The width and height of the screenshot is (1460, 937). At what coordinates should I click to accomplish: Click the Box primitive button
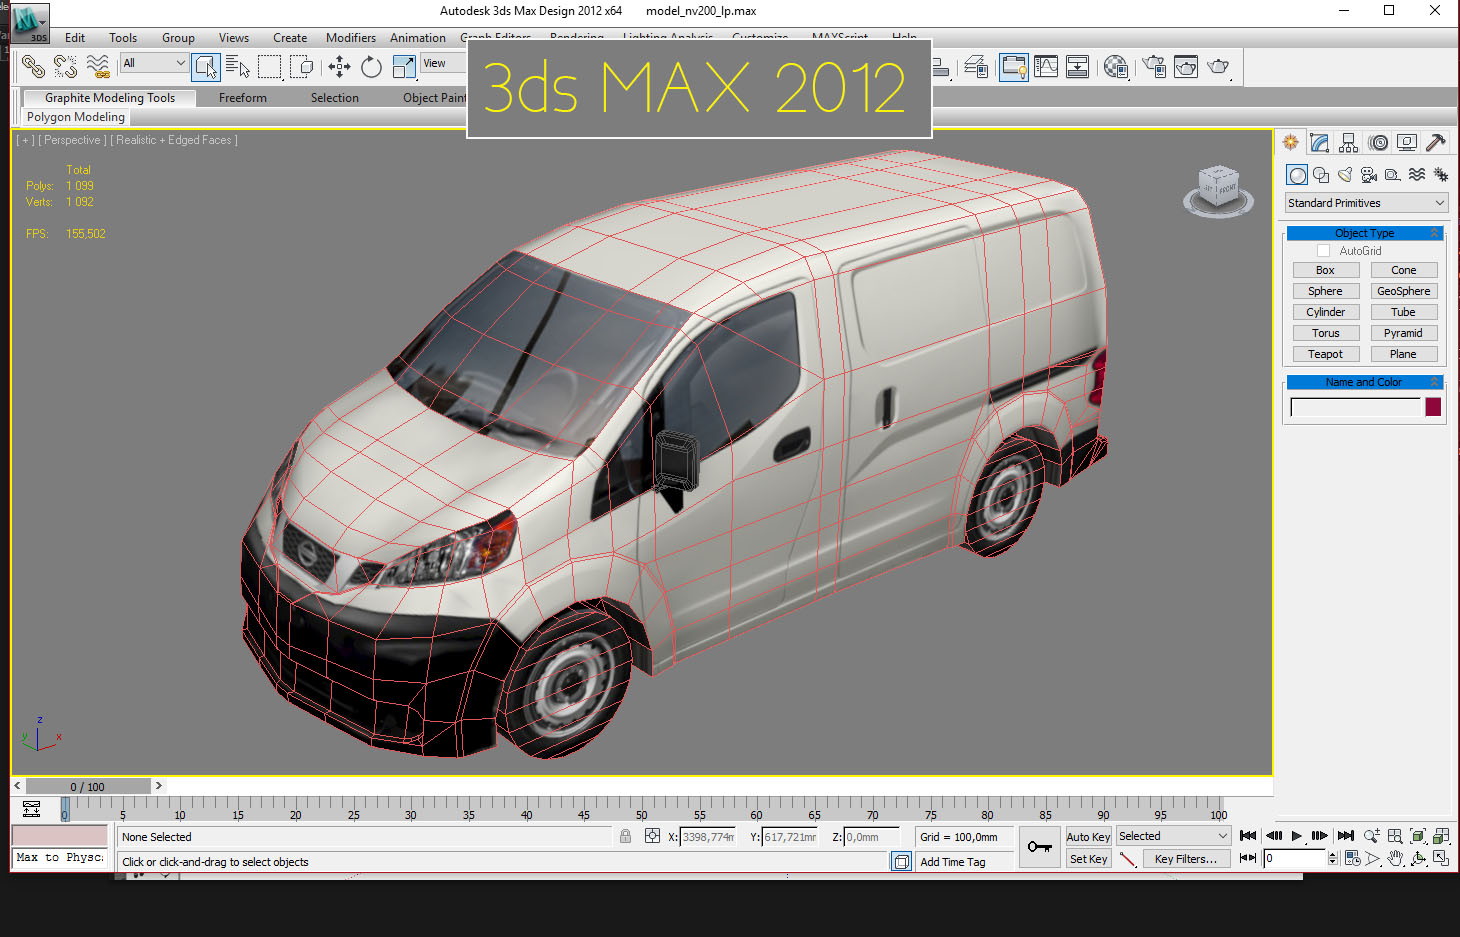(x=1325, y=270)
